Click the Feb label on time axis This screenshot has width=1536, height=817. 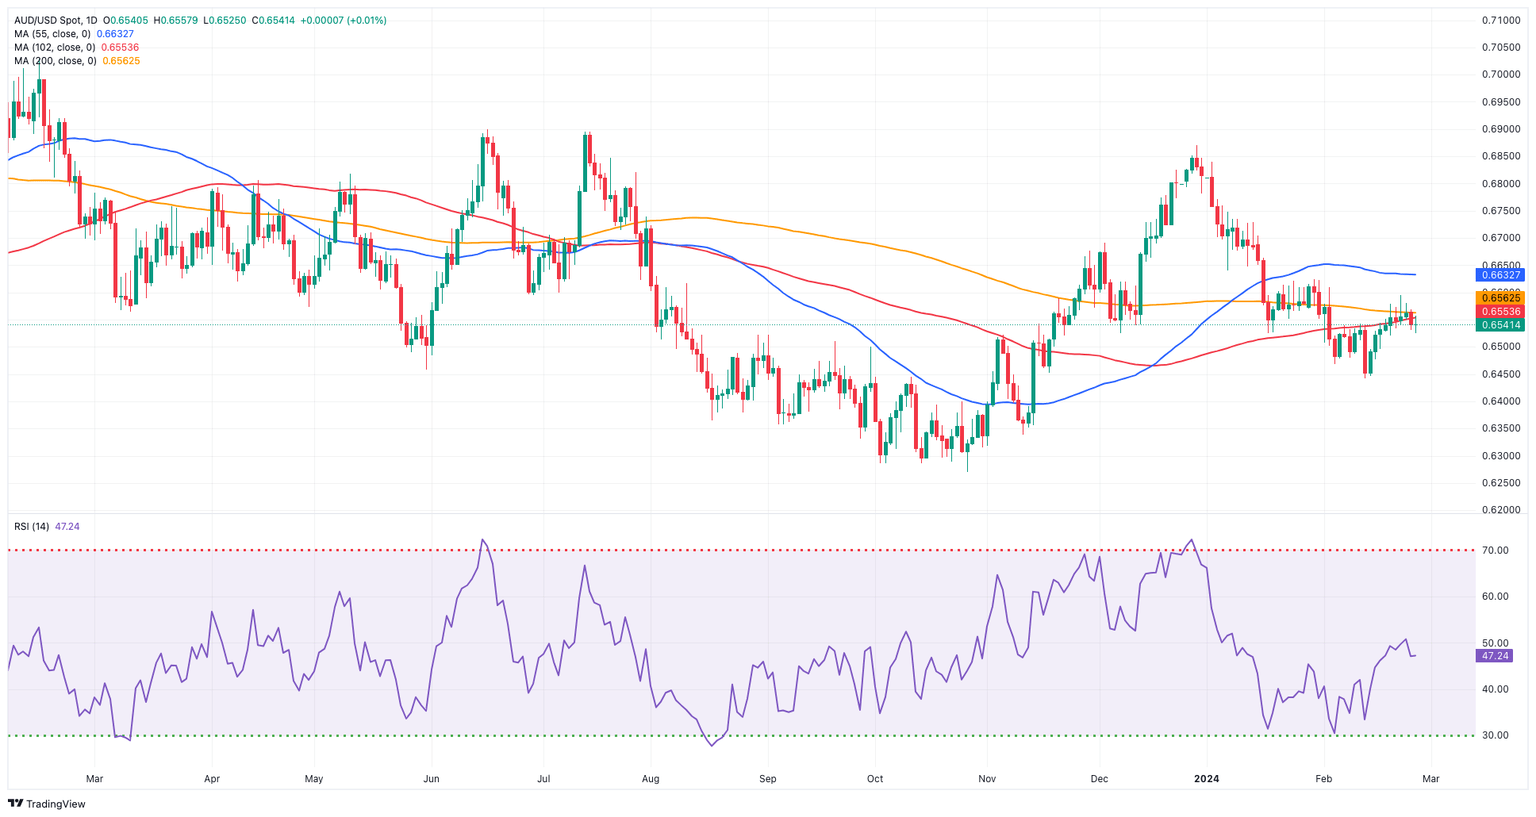click(x=1324, y=778)
